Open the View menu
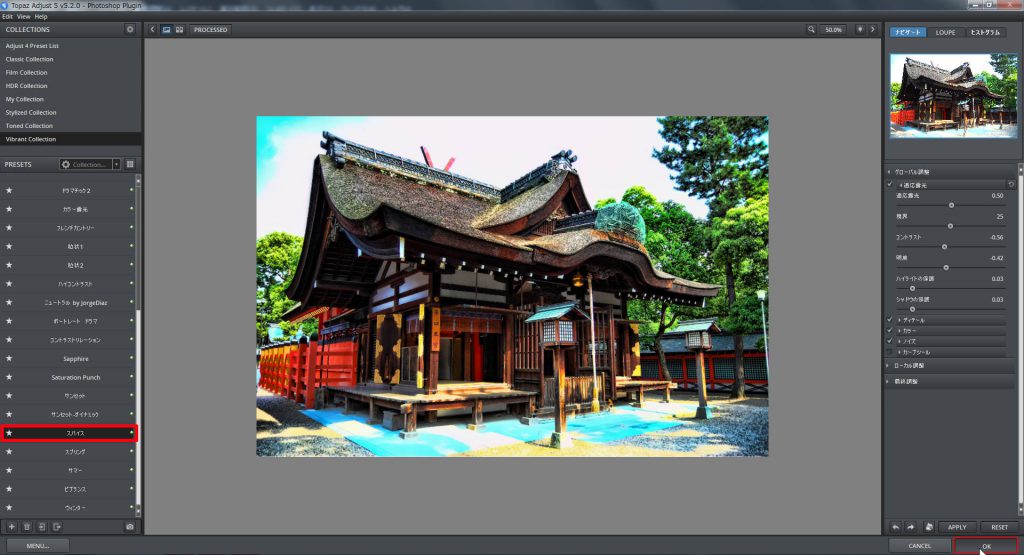Screen dimensions: 1024x555 coord(23,17)
